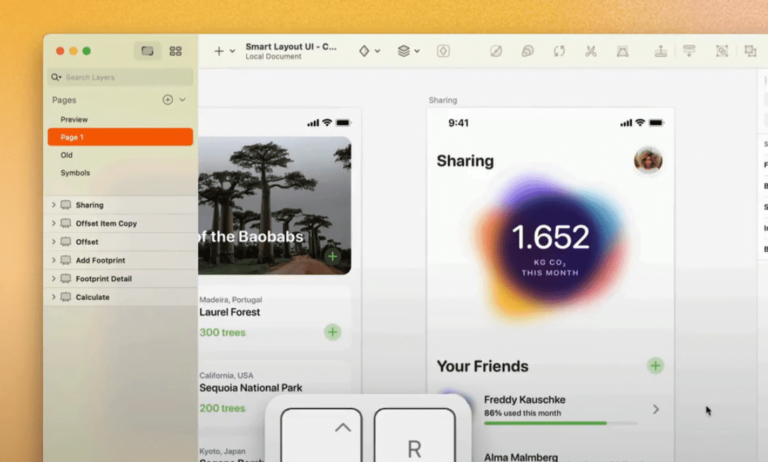Screen dimensions: 768x462
Task: Click the Smart Layout UI document title
Action: tap(290, 47)
